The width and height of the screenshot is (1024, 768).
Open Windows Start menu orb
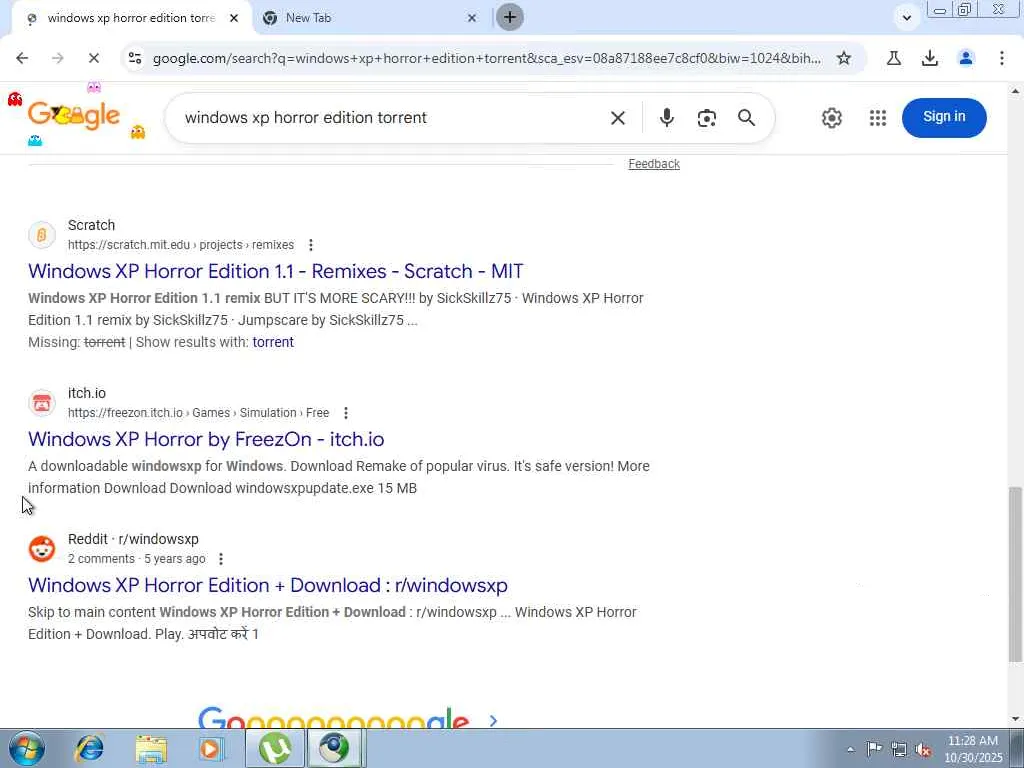[27, 748]
